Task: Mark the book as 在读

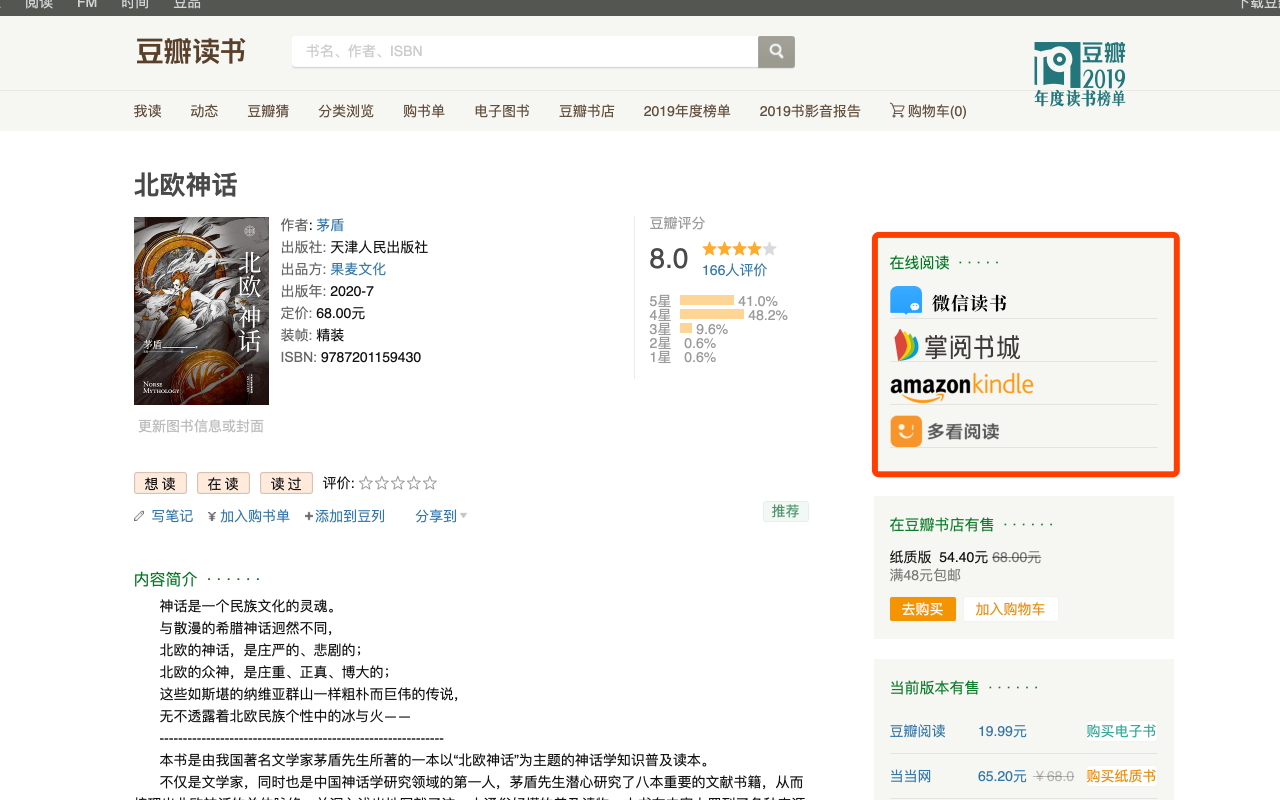Action: 223,483
